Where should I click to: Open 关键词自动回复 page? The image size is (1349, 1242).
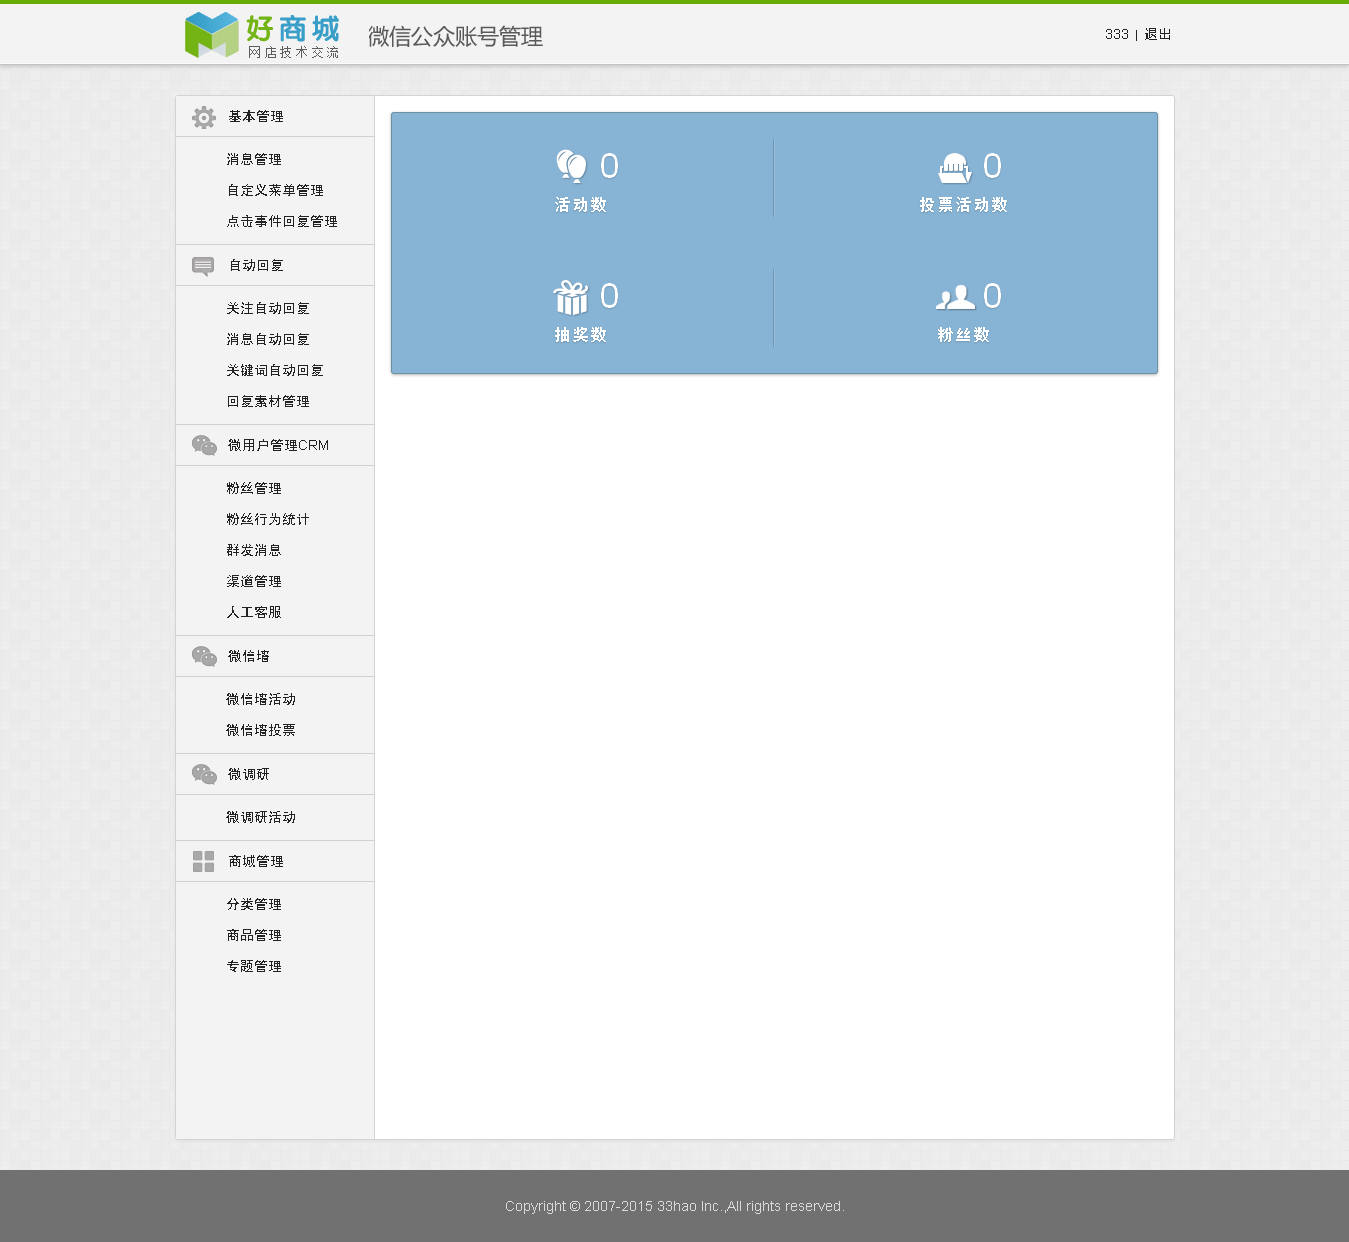coord(275,370)
